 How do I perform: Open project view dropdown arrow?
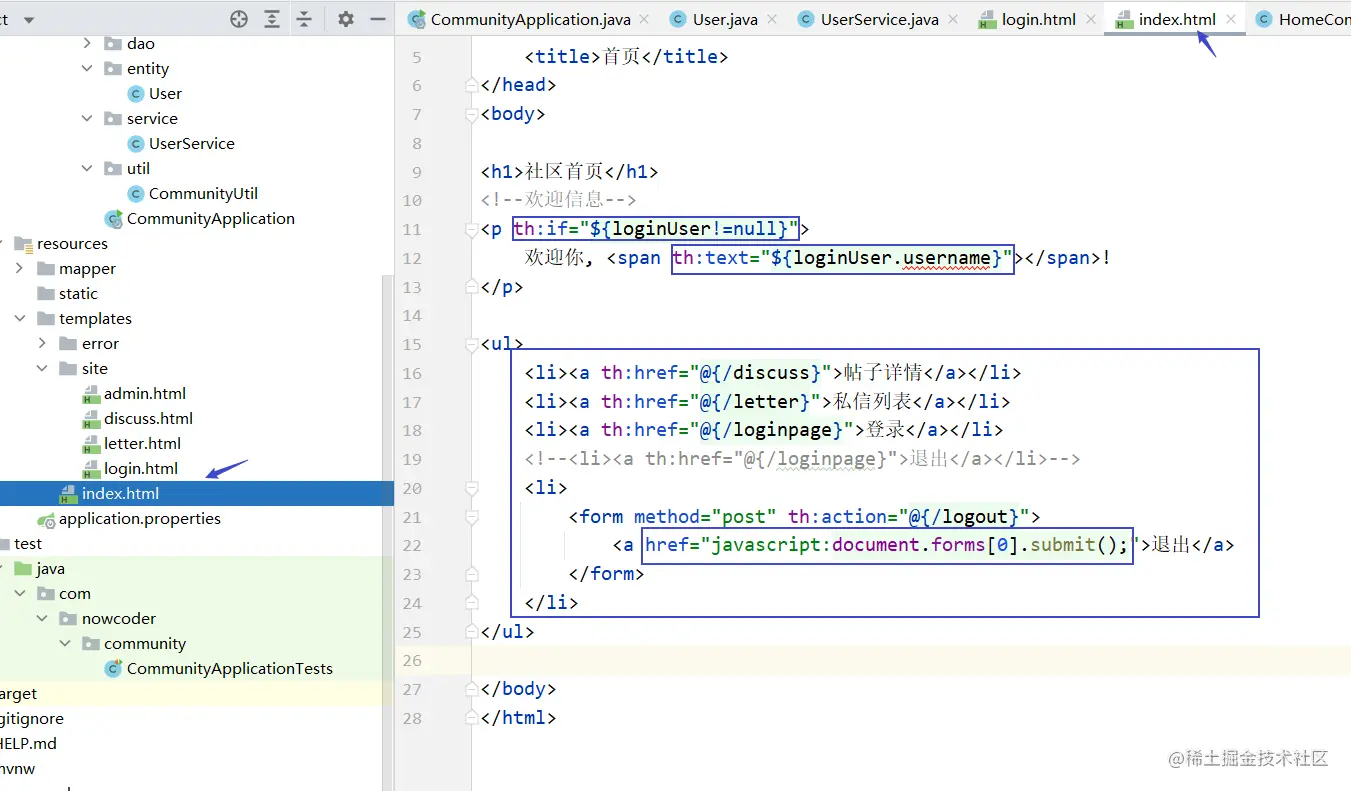(x=28, y=20)
